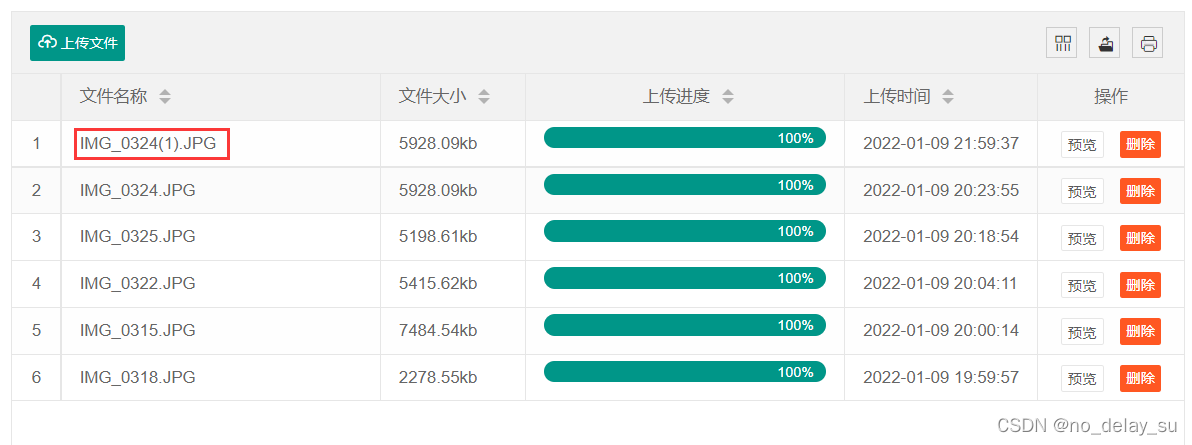Click the 文件大小 column header

tap(453, 97)
